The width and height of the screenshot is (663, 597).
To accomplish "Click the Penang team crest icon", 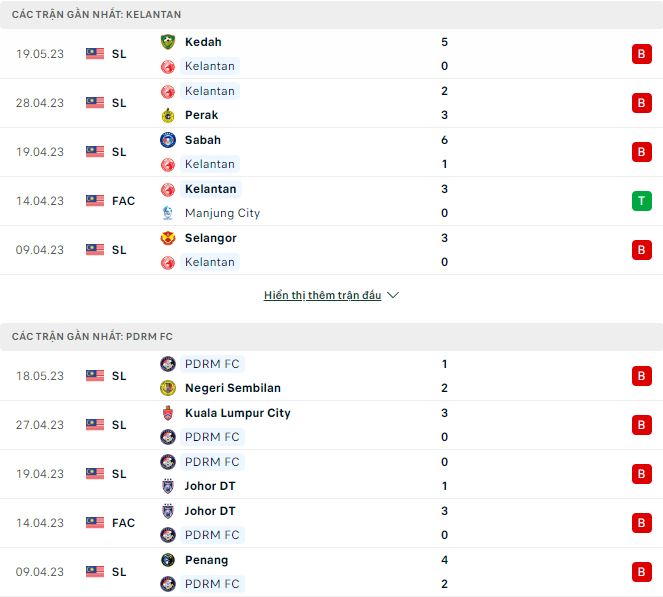I will click(167, 560).
